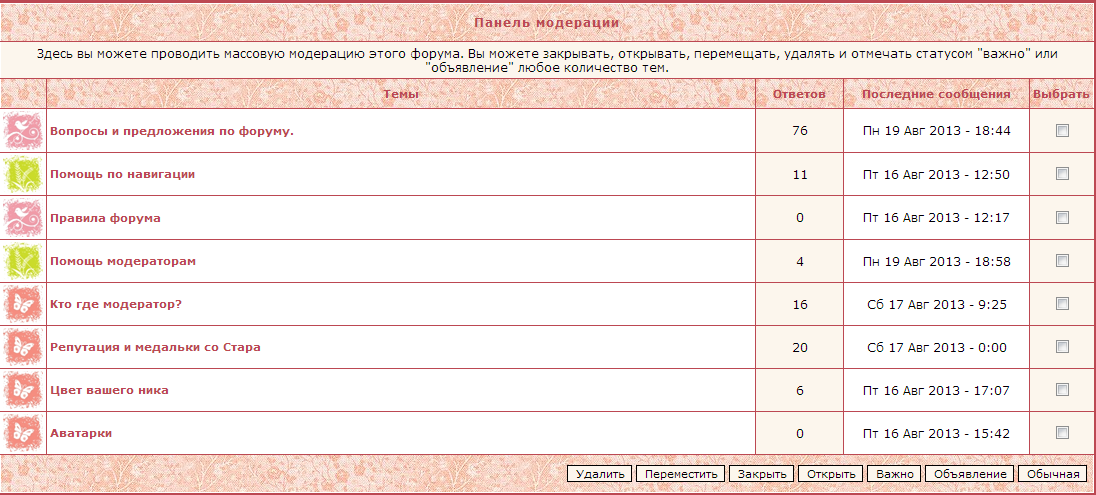Select the "Репутация и медальки со Стара" checkbox
1096x495 pixels.
tap(1062, 347)
